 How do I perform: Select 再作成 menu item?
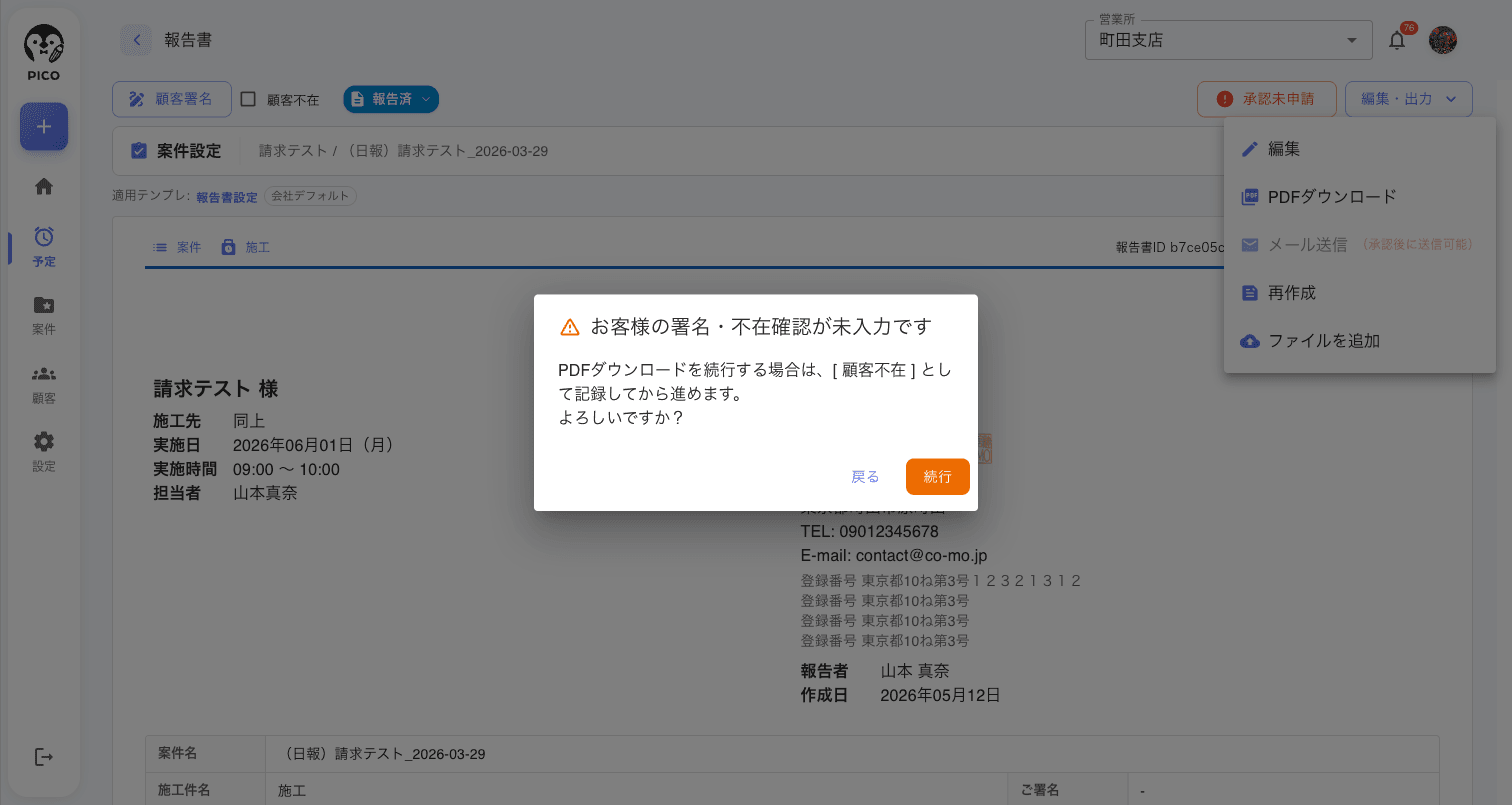pyautogui.click(x=1360, y=293)
